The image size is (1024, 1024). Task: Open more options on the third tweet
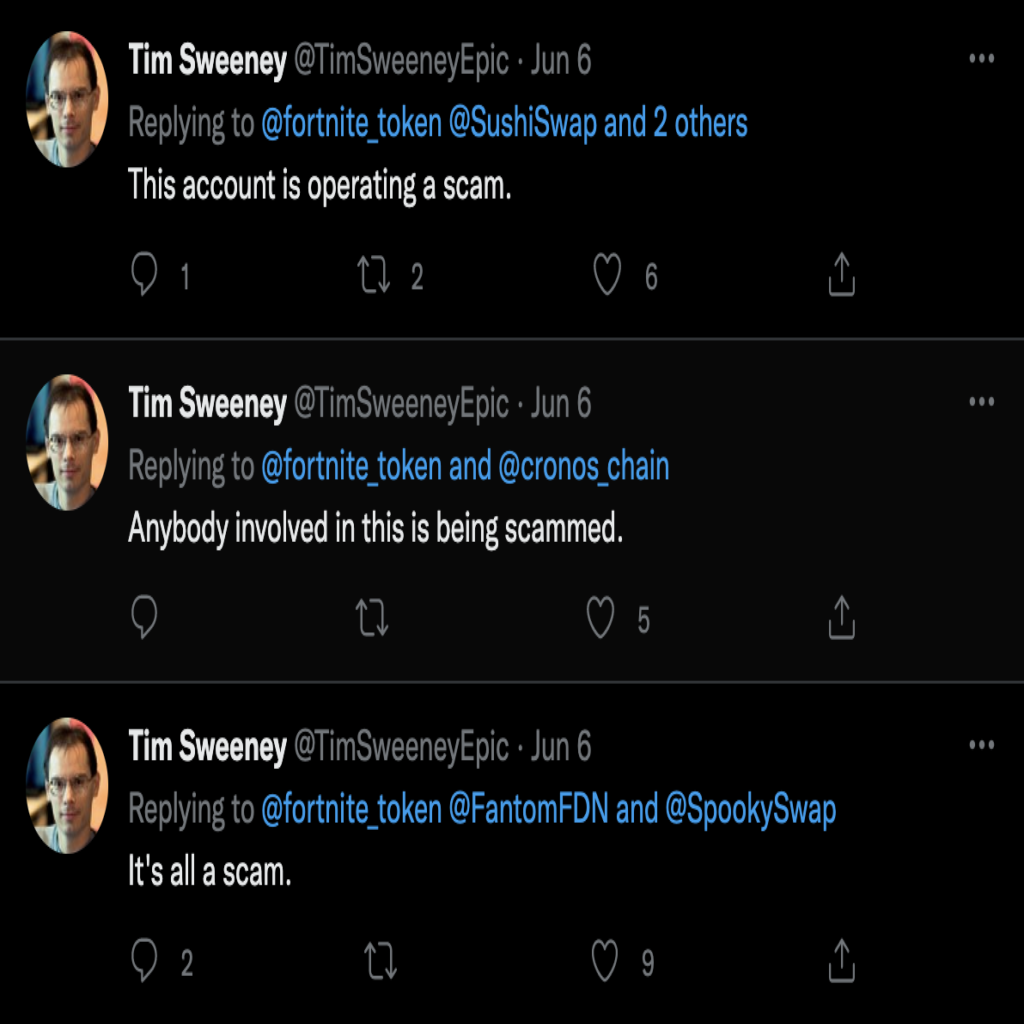click(982, 745)
